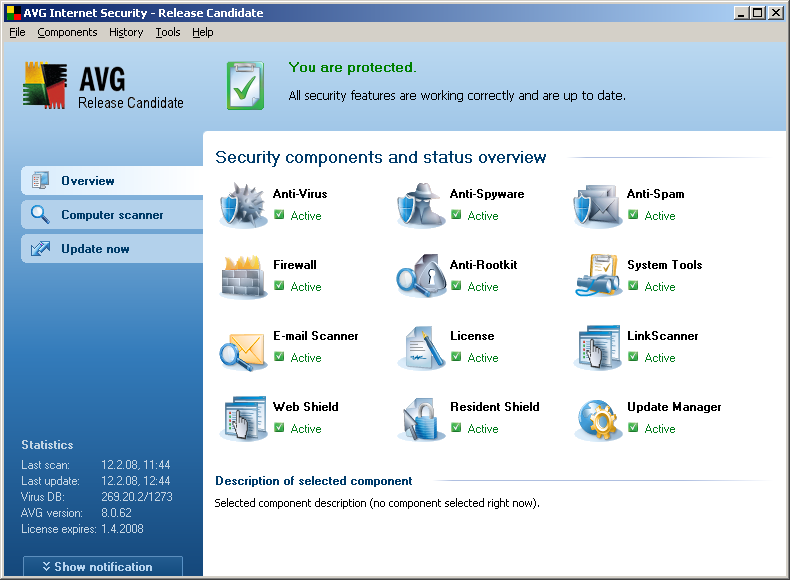Screen dimensions: 790x580
Task: Click the 'You are protected.' status text
Action: pyautogui.click(x=352, y=68)
